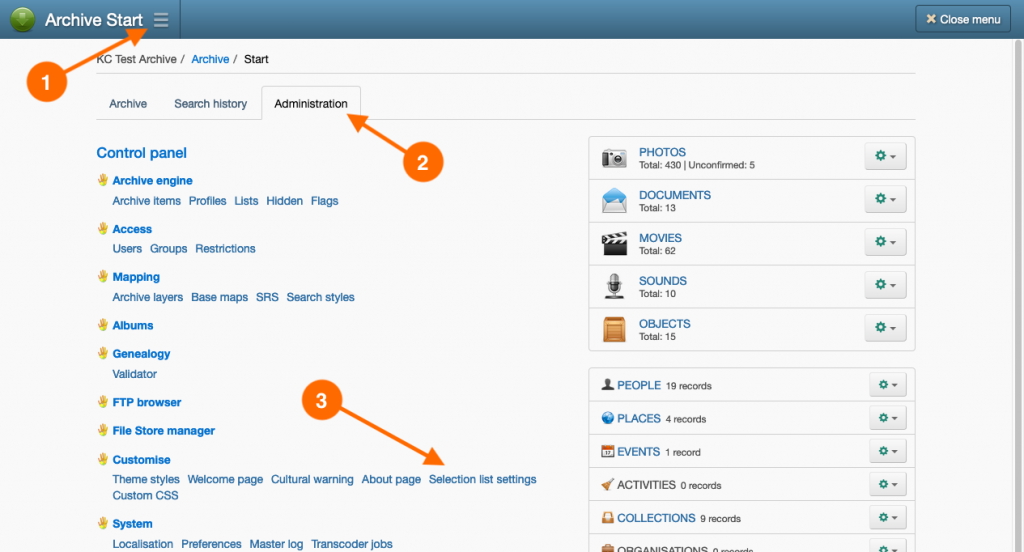This screenshot has height=552, width=1024.
Task: Open the PHOTOS heading link
Action: 662,152
